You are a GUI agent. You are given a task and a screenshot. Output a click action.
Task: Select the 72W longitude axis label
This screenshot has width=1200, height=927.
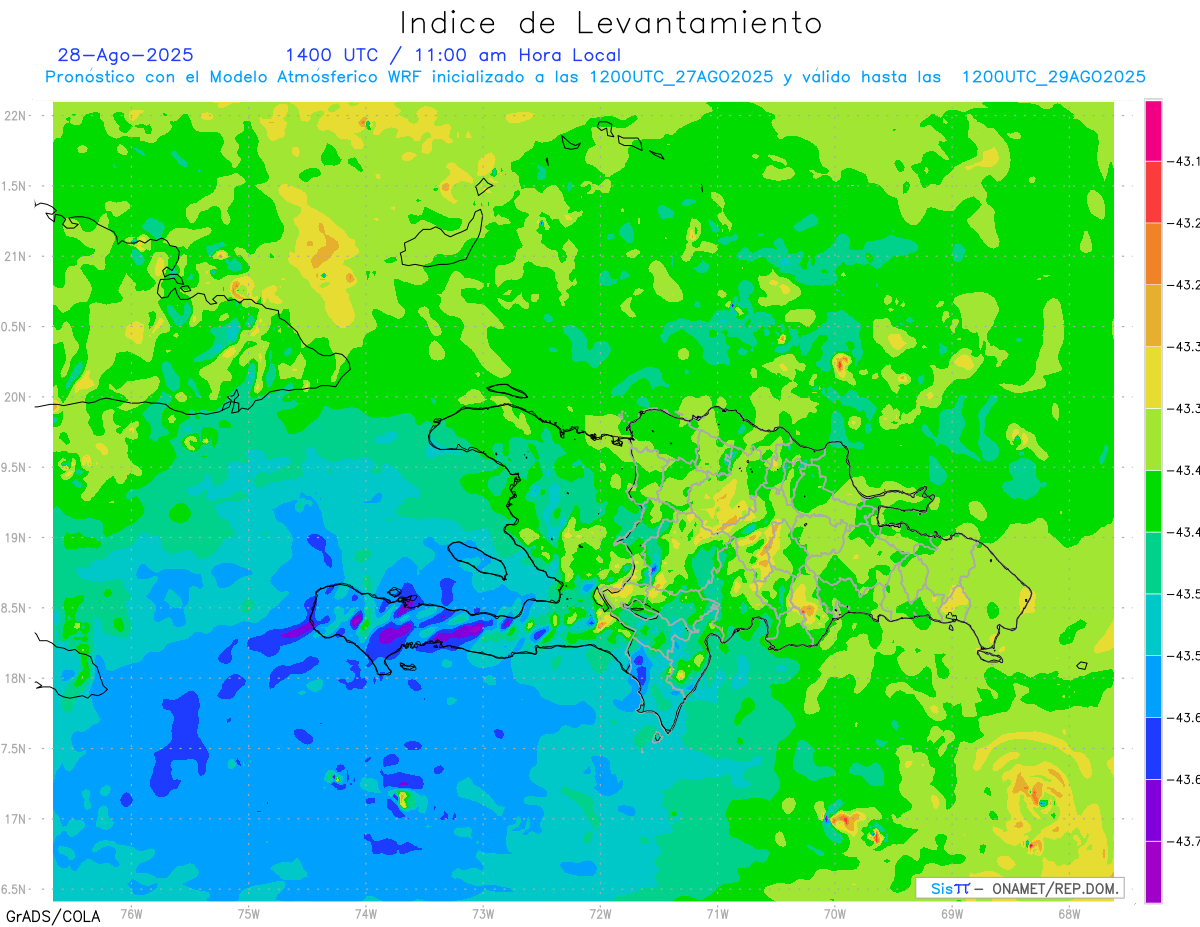600,913
